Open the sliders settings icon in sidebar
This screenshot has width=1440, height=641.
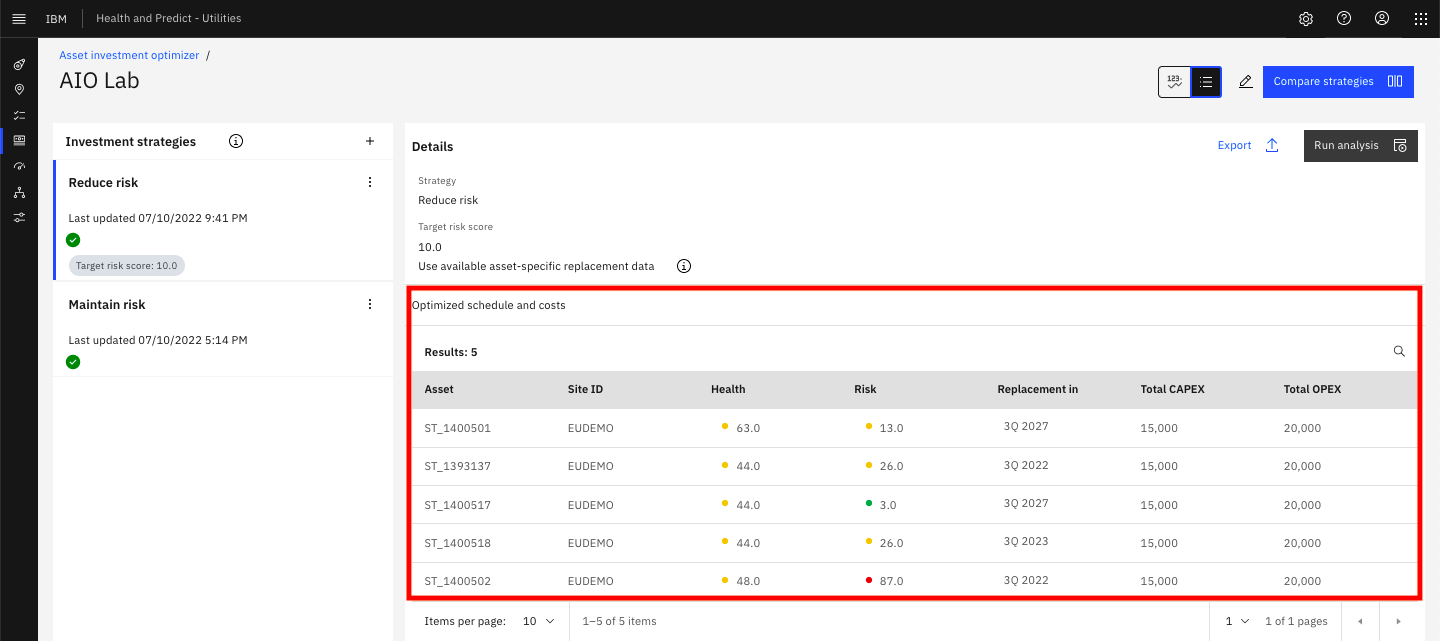pos(19,217)
